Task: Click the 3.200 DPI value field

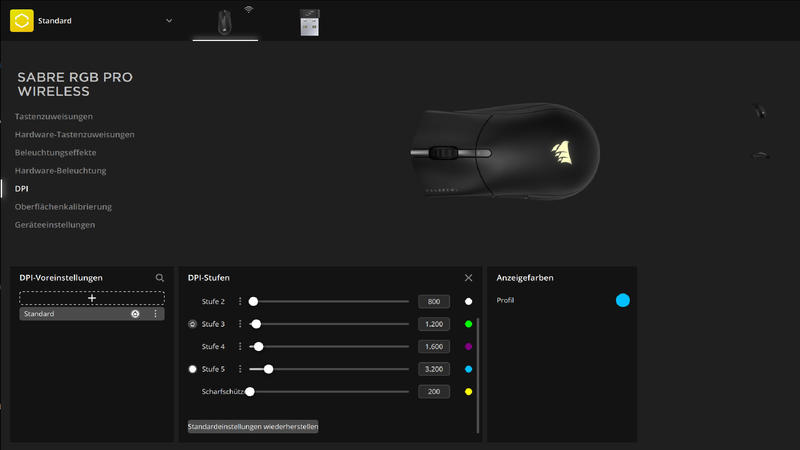Action: [434, 369]
